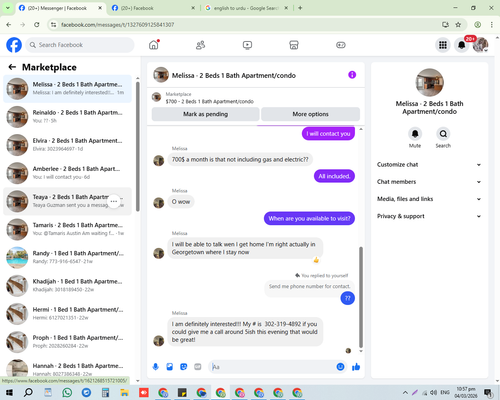500x400 pixels.
Task: Open Hermi conversation
Action: click(68, 314)
